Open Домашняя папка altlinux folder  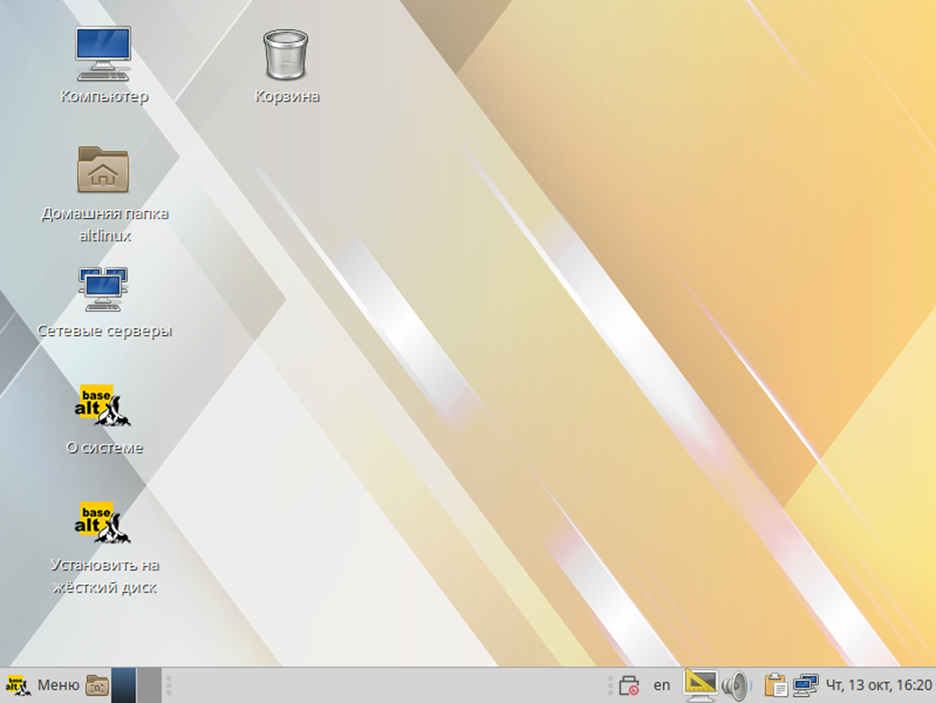[x=103, y=170]
